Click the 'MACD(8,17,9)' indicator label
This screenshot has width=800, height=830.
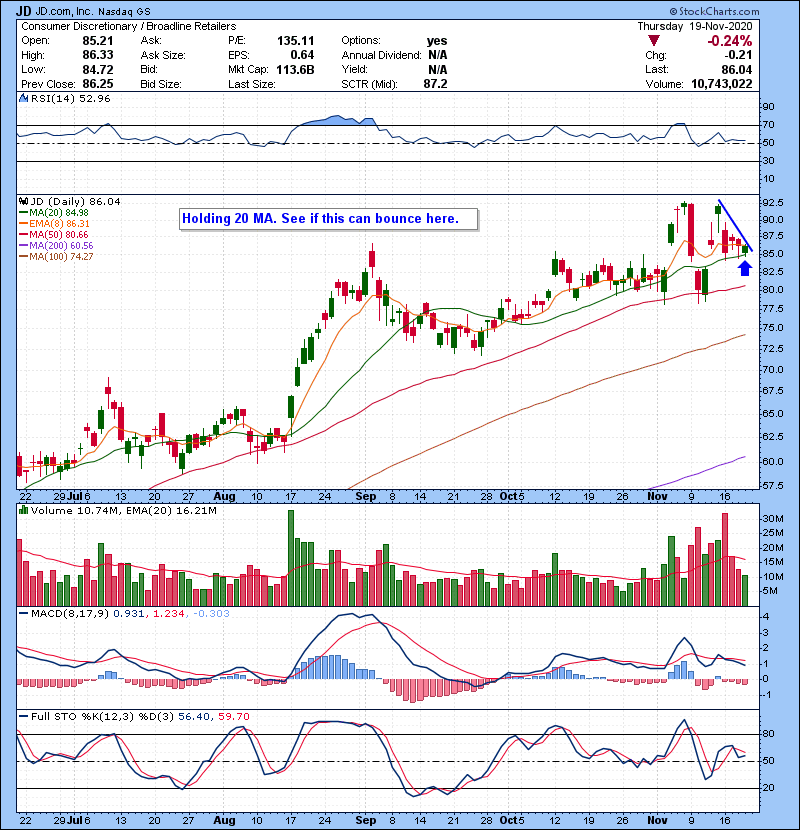click(70, 614)
